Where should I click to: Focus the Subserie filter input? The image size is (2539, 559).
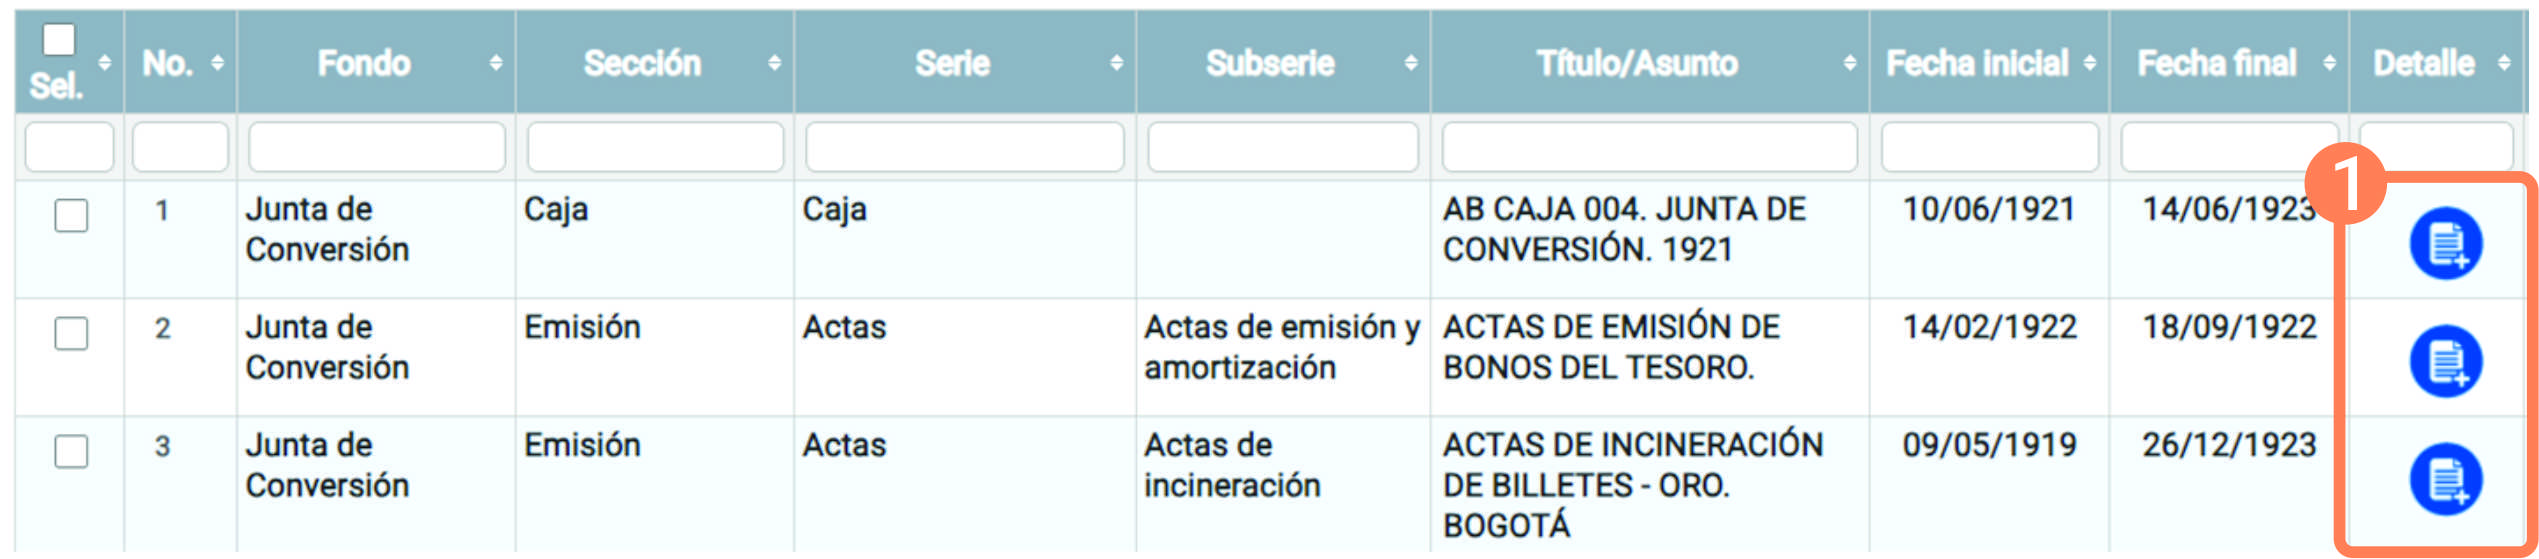point(1282,147)
